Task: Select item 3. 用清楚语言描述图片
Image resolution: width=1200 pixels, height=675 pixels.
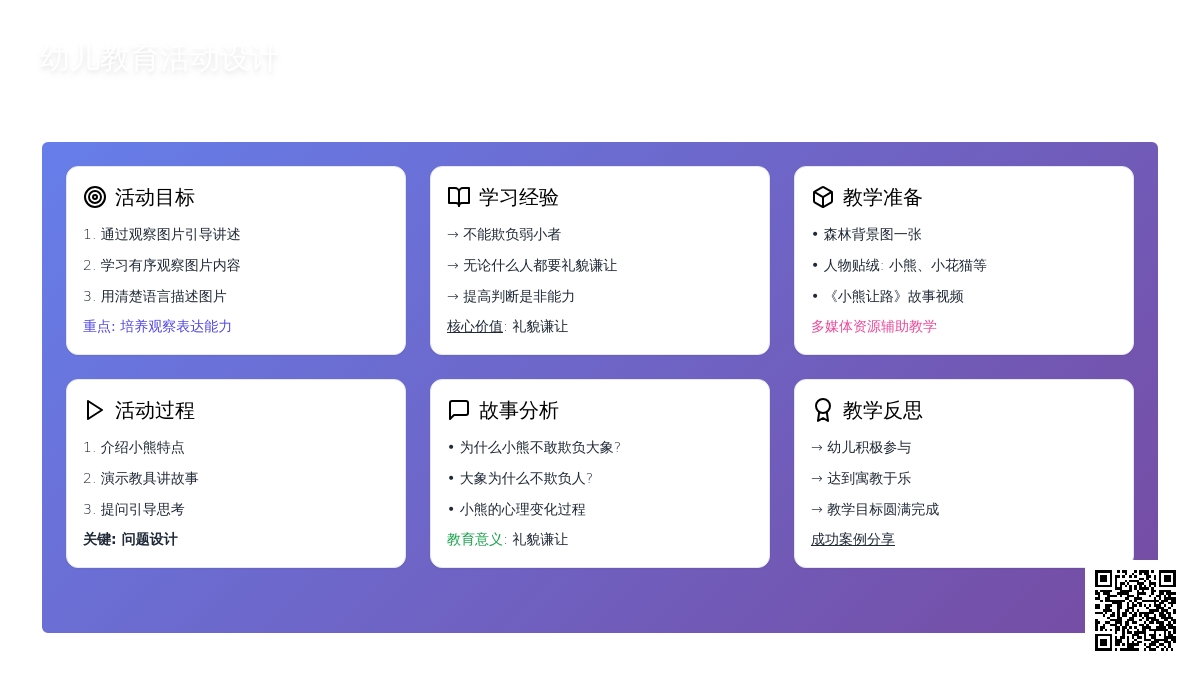Action: (155, 296)
